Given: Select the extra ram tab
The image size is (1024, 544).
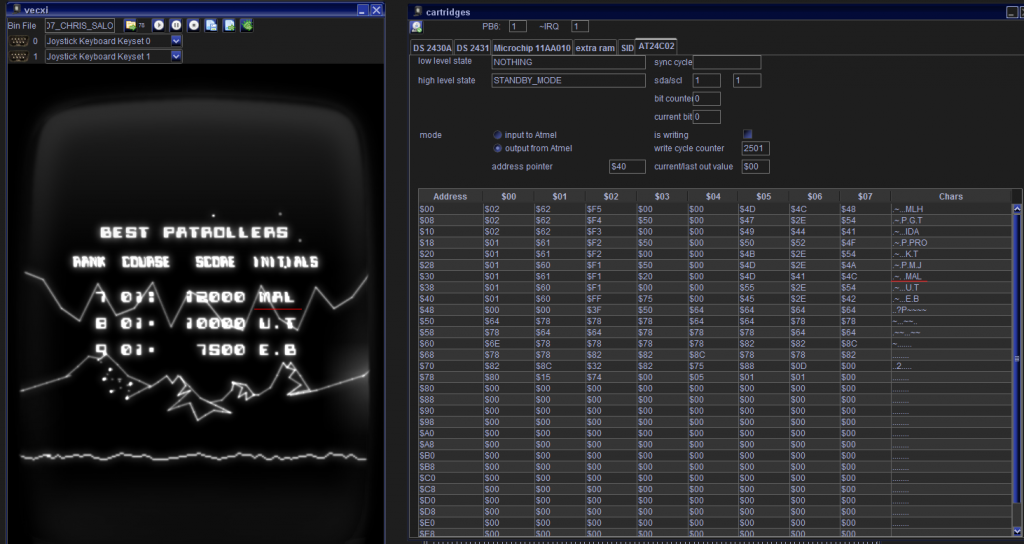Looking at the screenshot, I should tap(595, 47).
